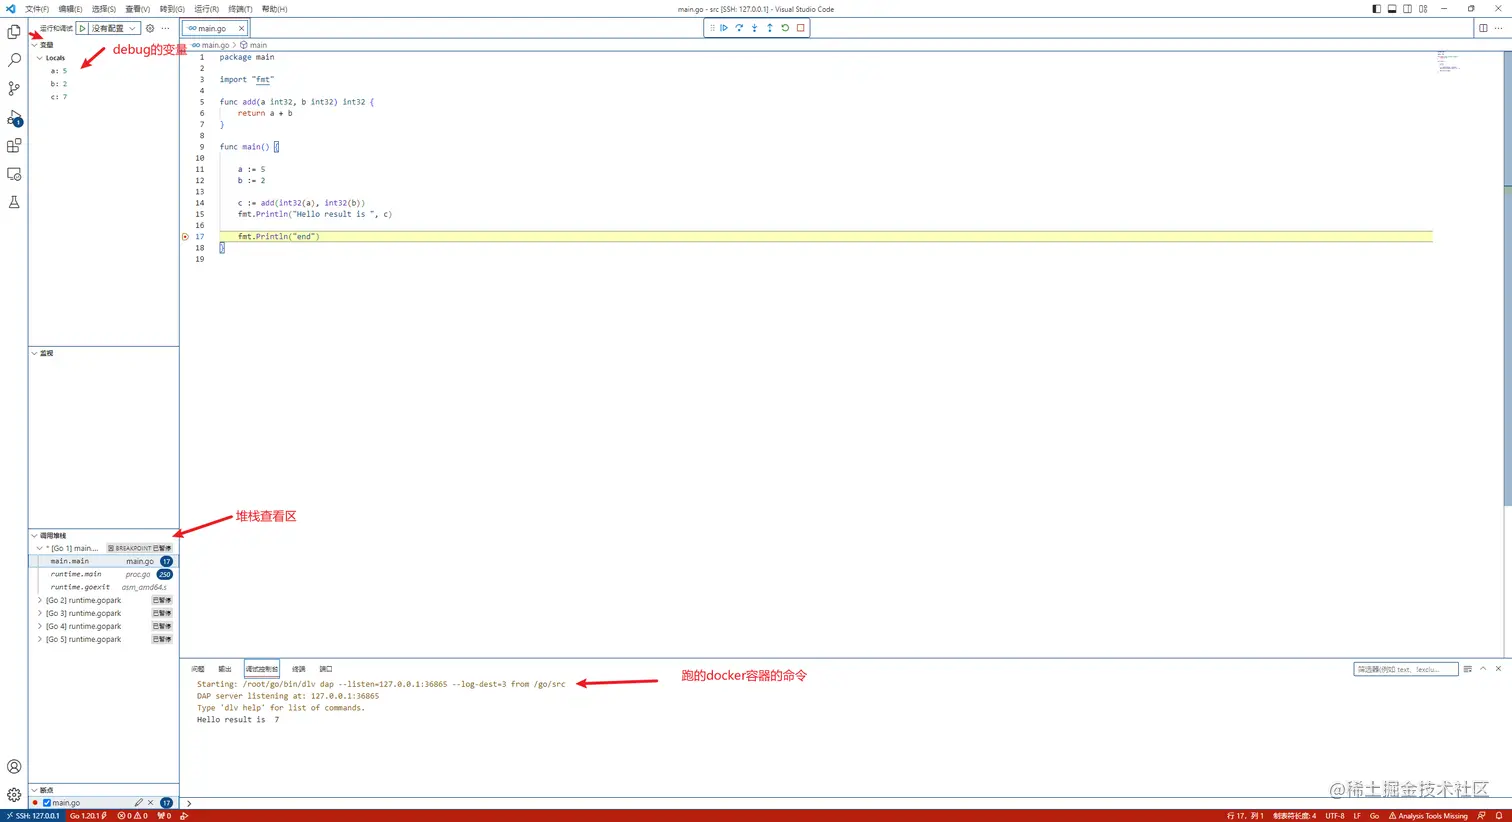
Task: Toggle secondary sidebar layout icon in title bar
Action: 1407,9
